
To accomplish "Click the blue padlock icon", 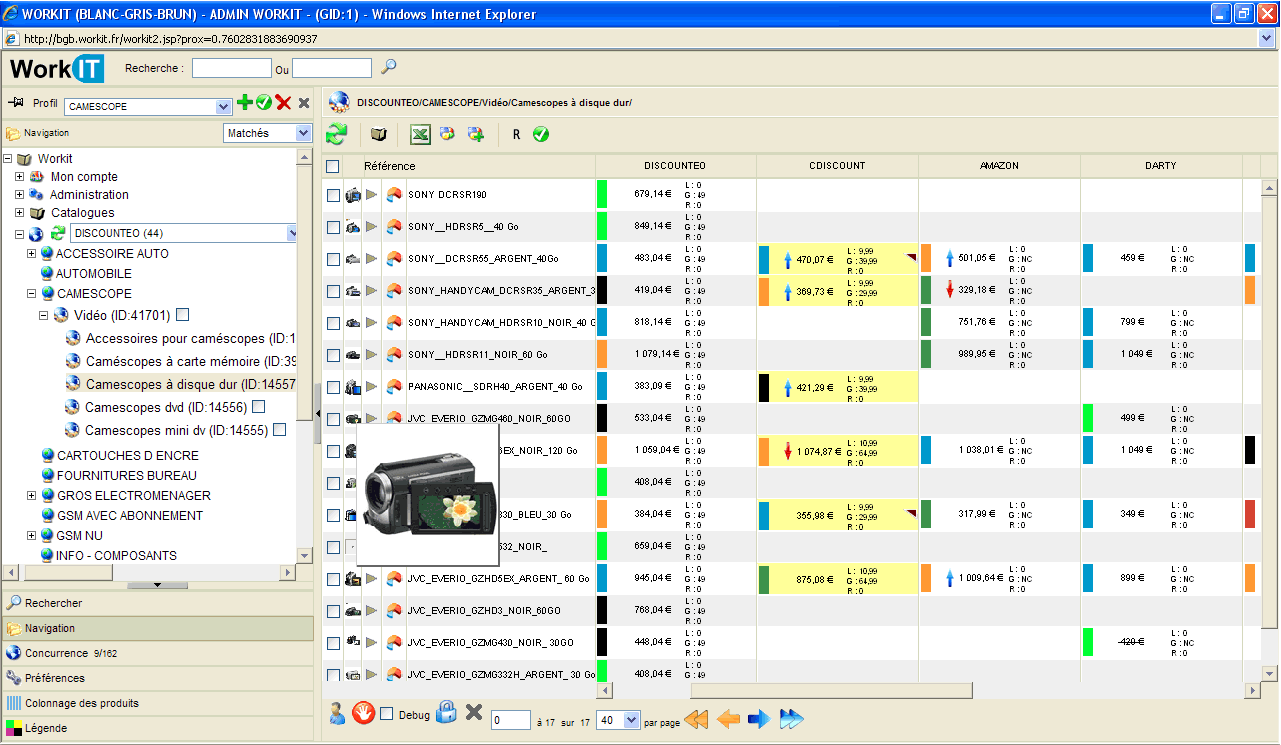I will (447, 712).
